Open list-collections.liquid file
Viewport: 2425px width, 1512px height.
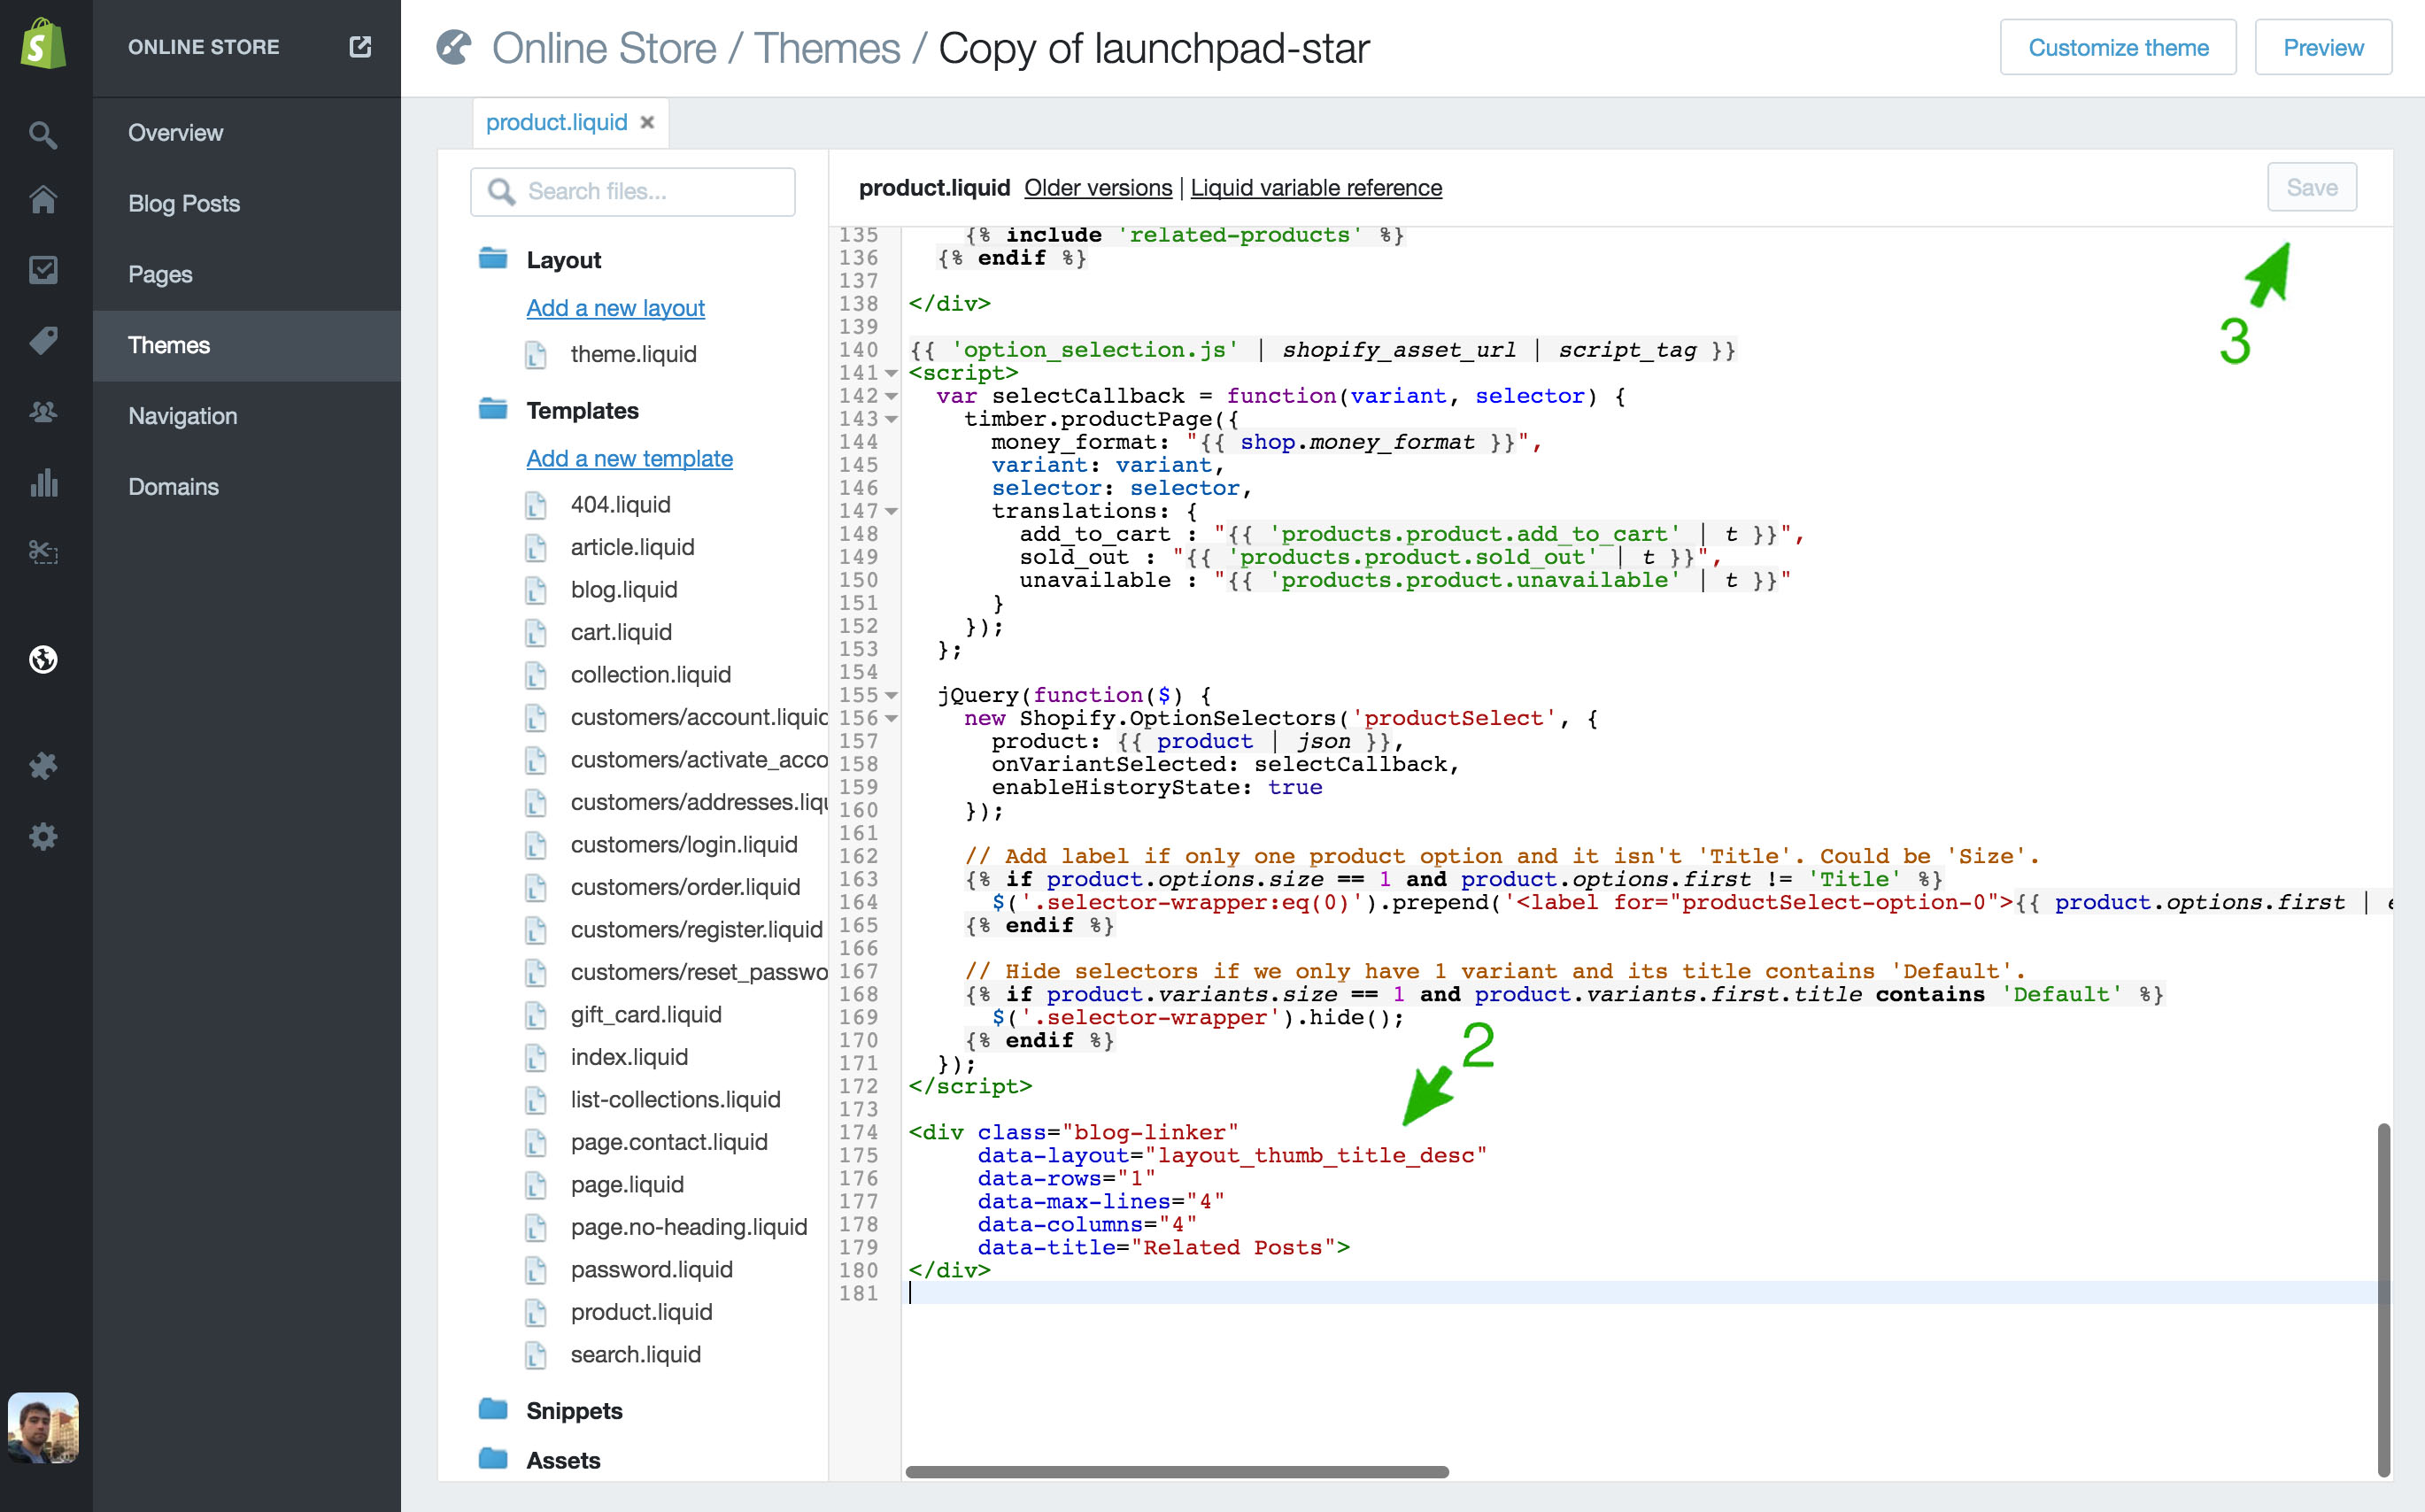click(x=675, y=1100)
